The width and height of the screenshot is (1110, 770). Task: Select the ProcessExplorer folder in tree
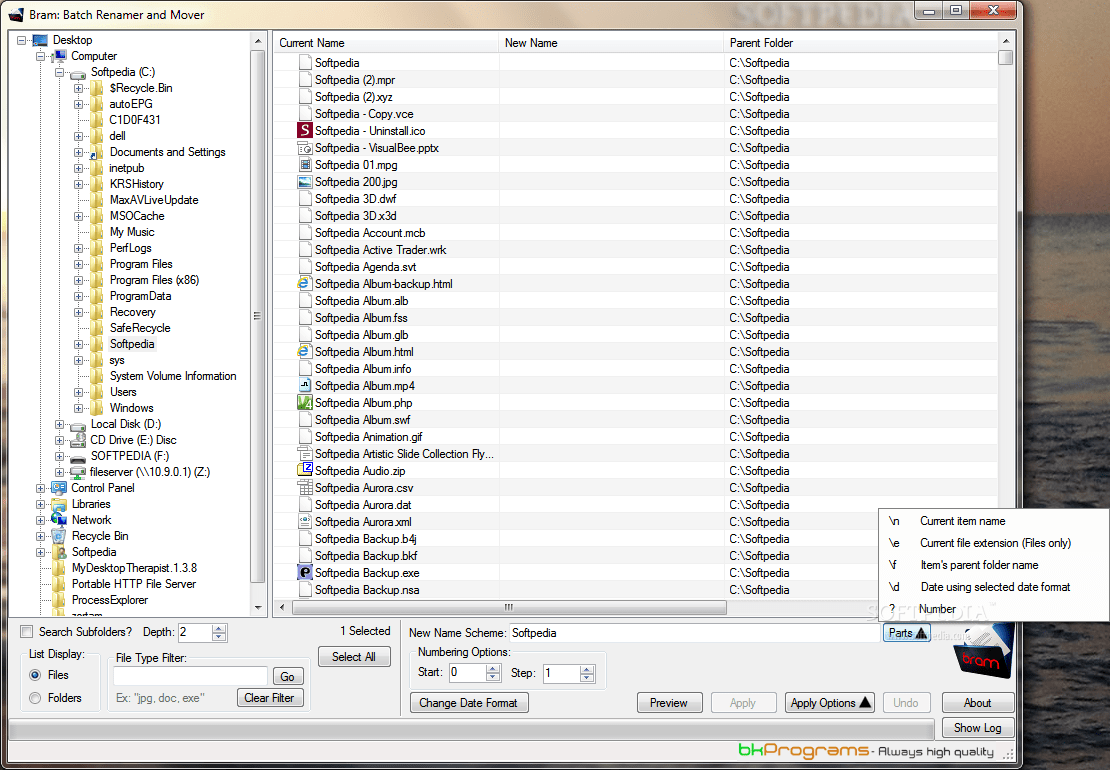(110, 599)
